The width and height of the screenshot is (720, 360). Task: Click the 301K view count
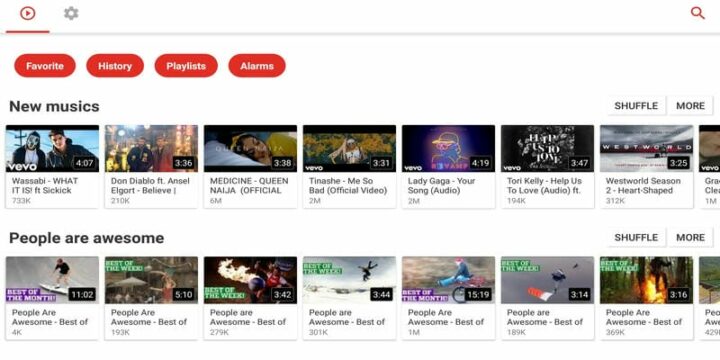pyautogui.click(x=318, y=332)
